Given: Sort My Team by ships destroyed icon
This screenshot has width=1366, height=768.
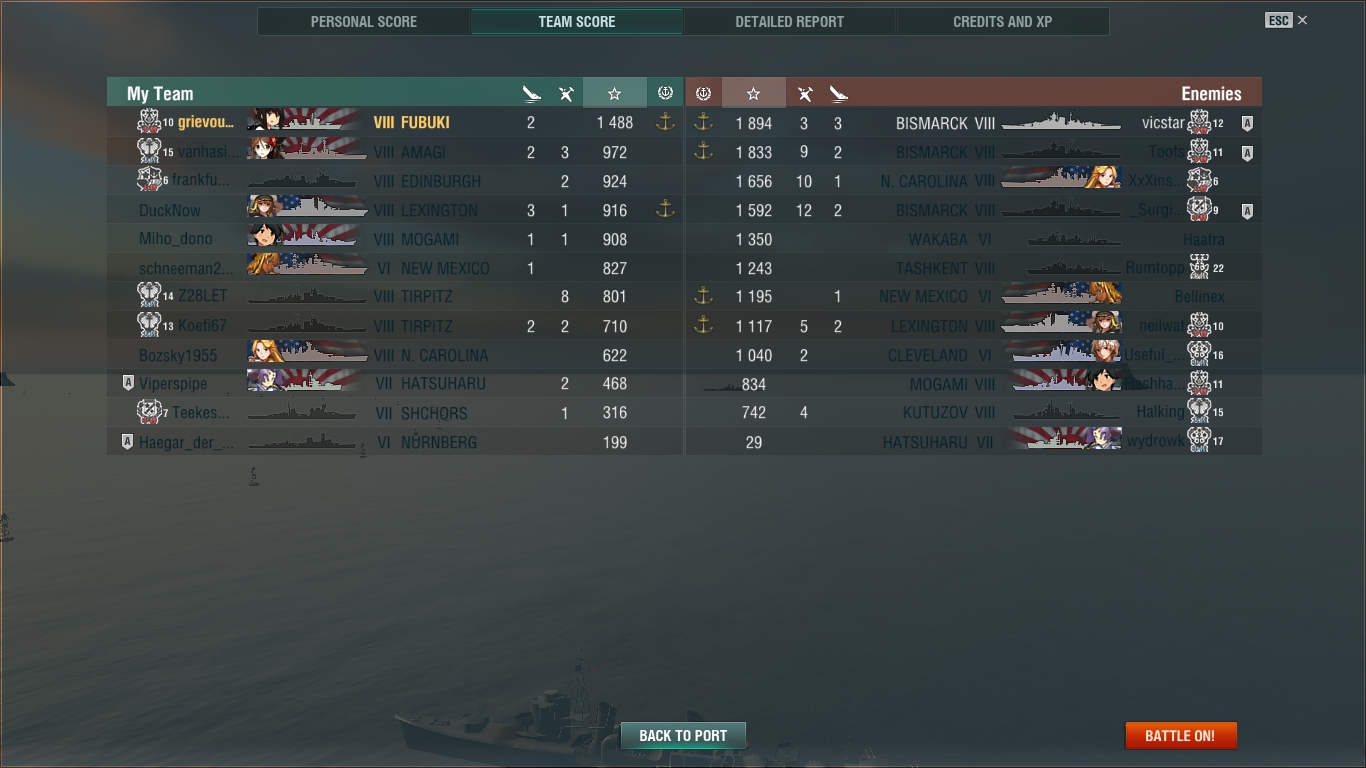Looking at the screenshot, I should 531,94.
